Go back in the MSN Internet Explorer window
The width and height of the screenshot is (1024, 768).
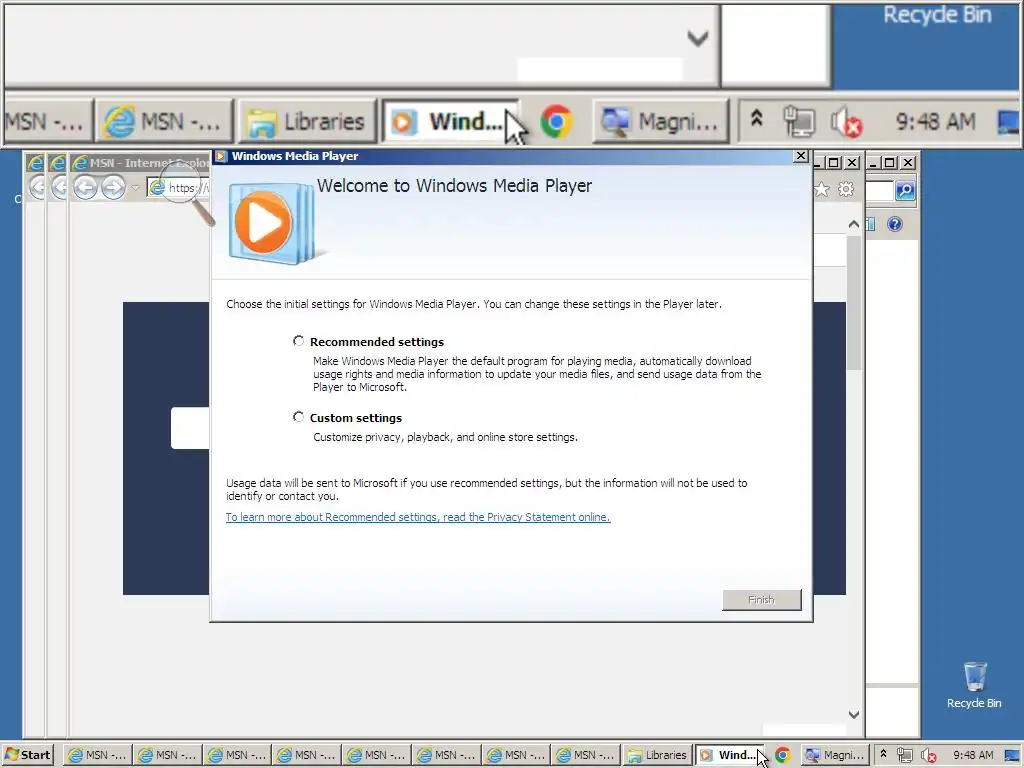(x=85, y=188)
